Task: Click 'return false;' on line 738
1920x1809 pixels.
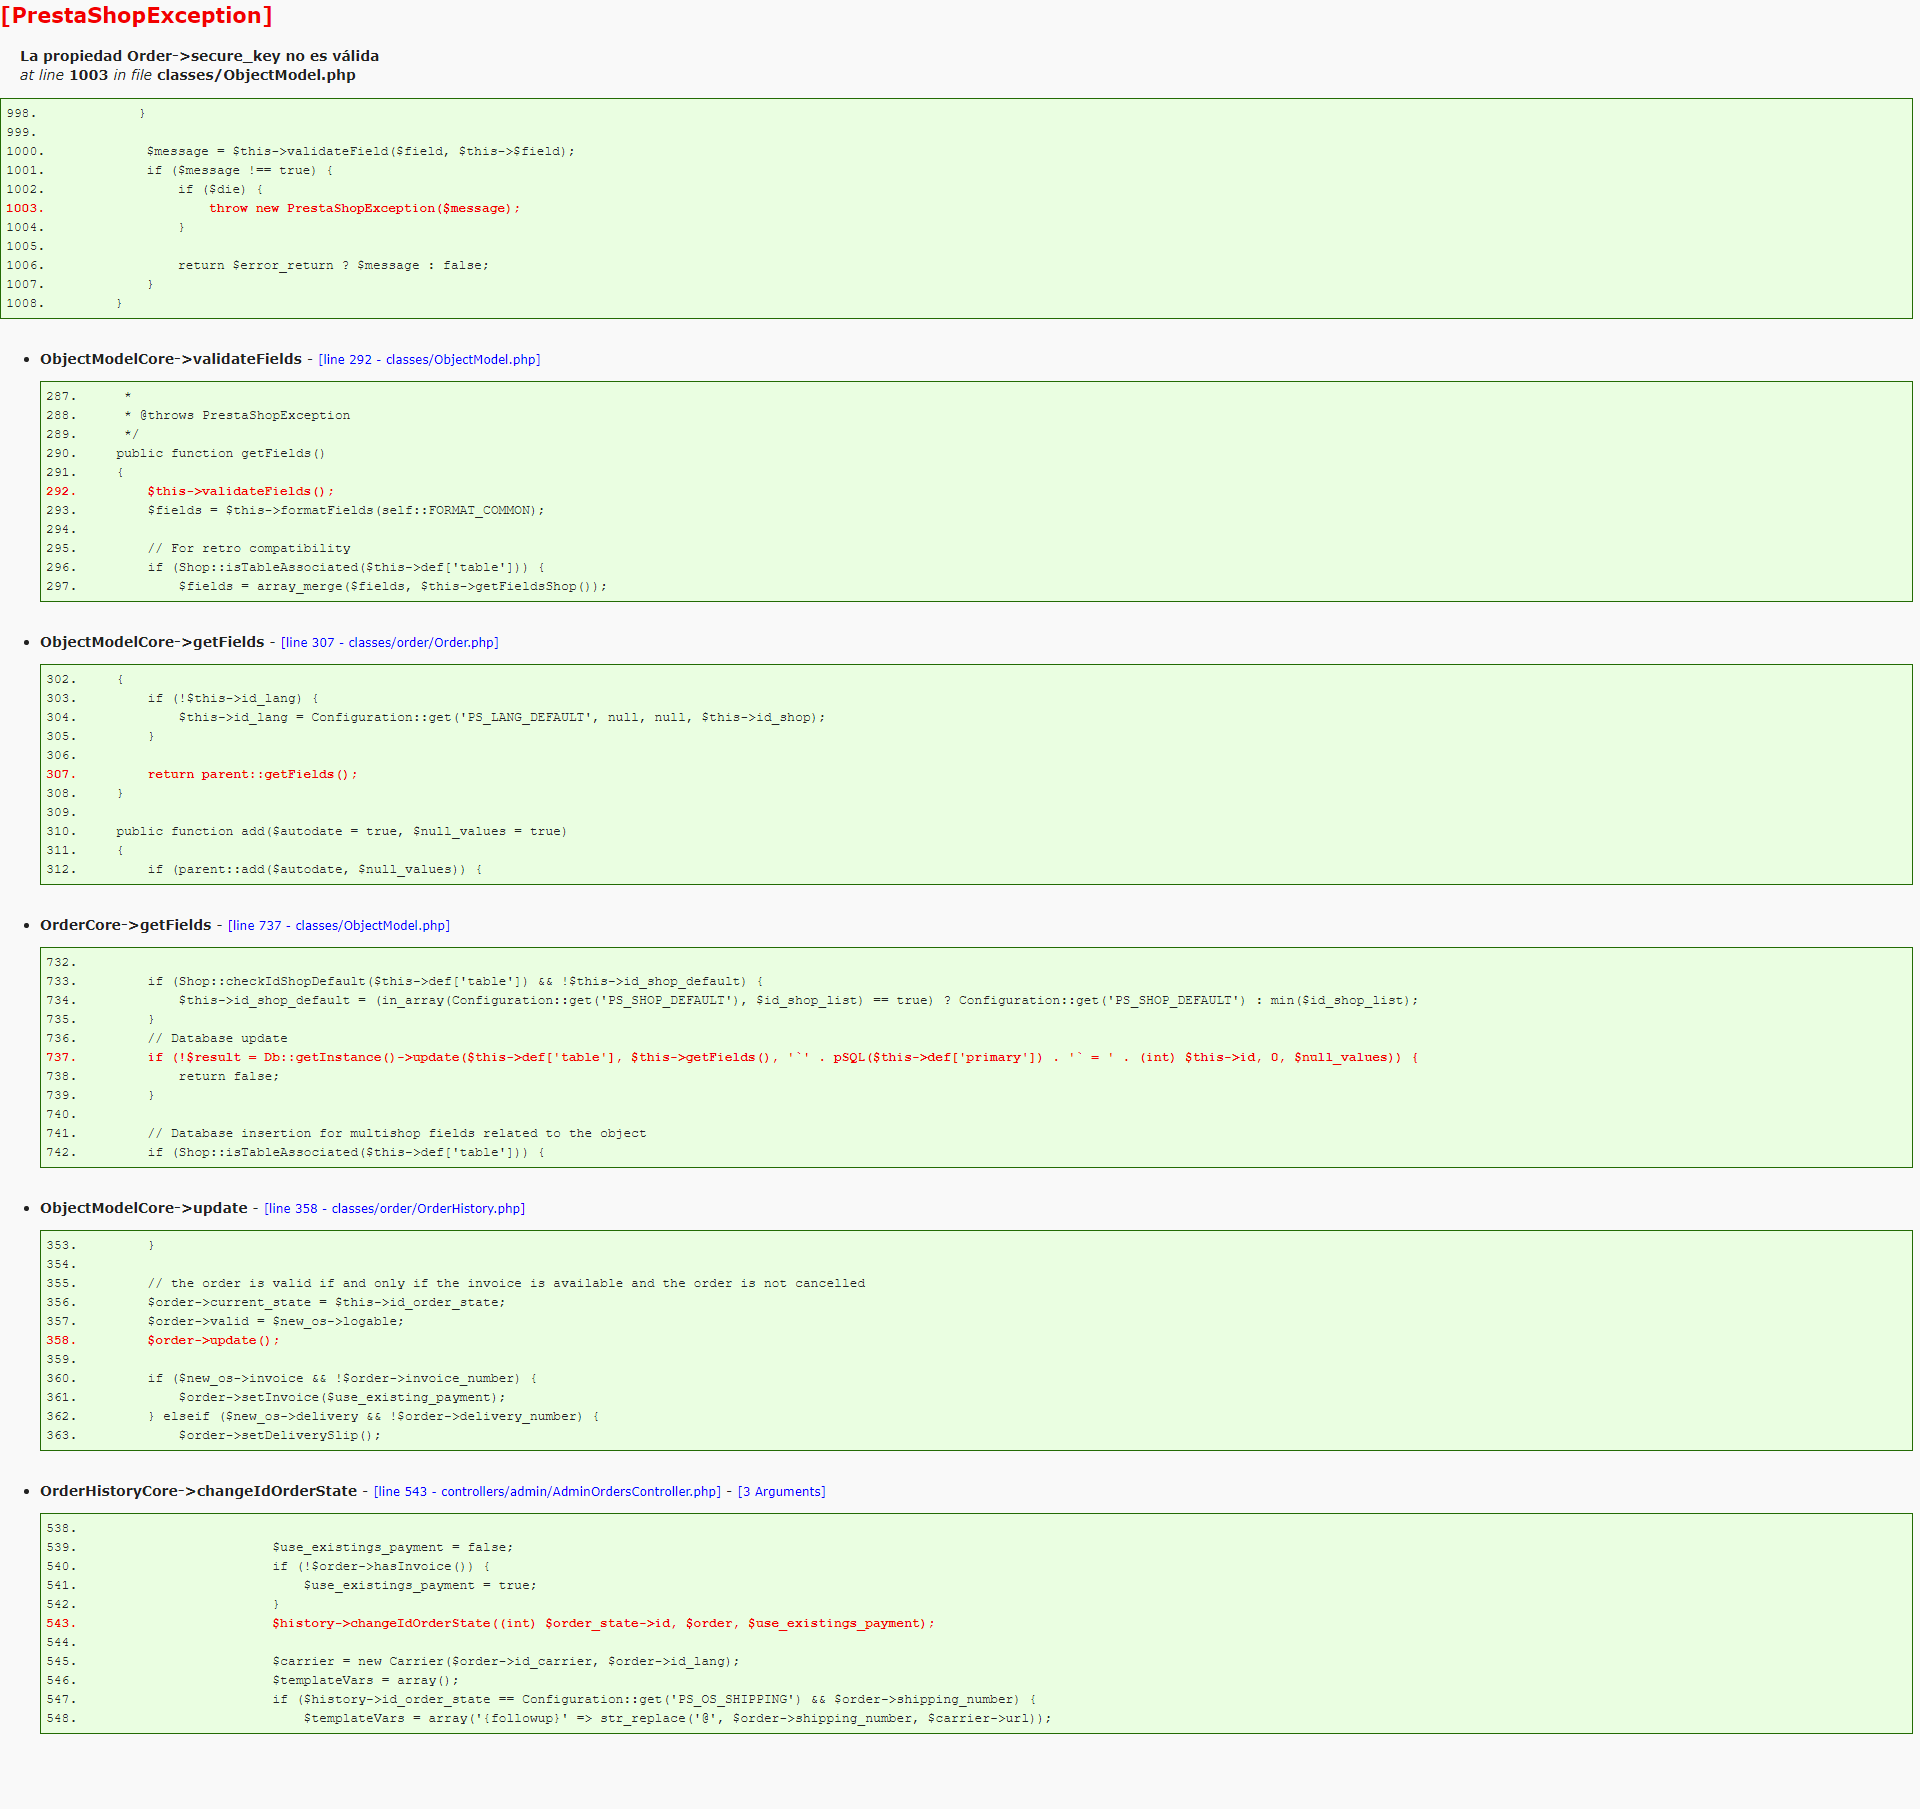Action: click(x=229, y=1077)
